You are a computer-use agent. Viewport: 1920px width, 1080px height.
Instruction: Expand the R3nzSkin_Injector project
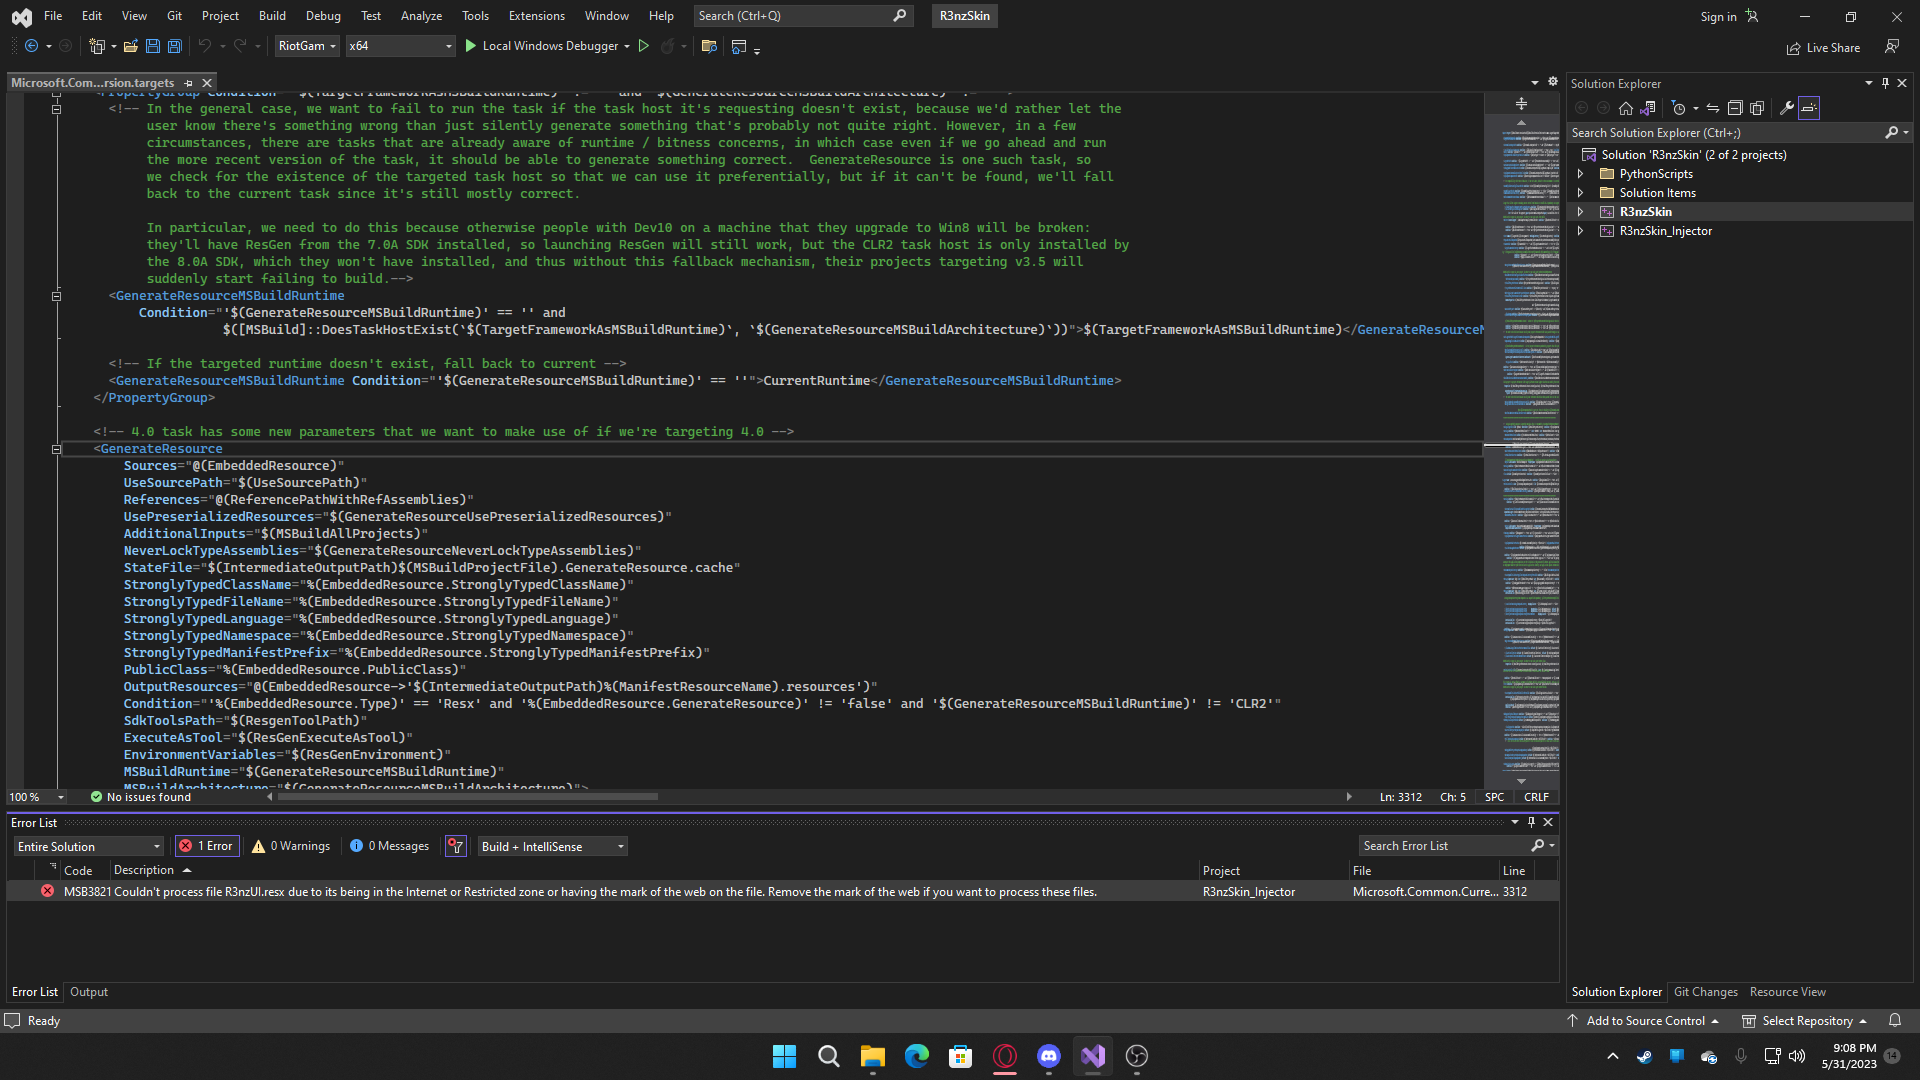1581,231
